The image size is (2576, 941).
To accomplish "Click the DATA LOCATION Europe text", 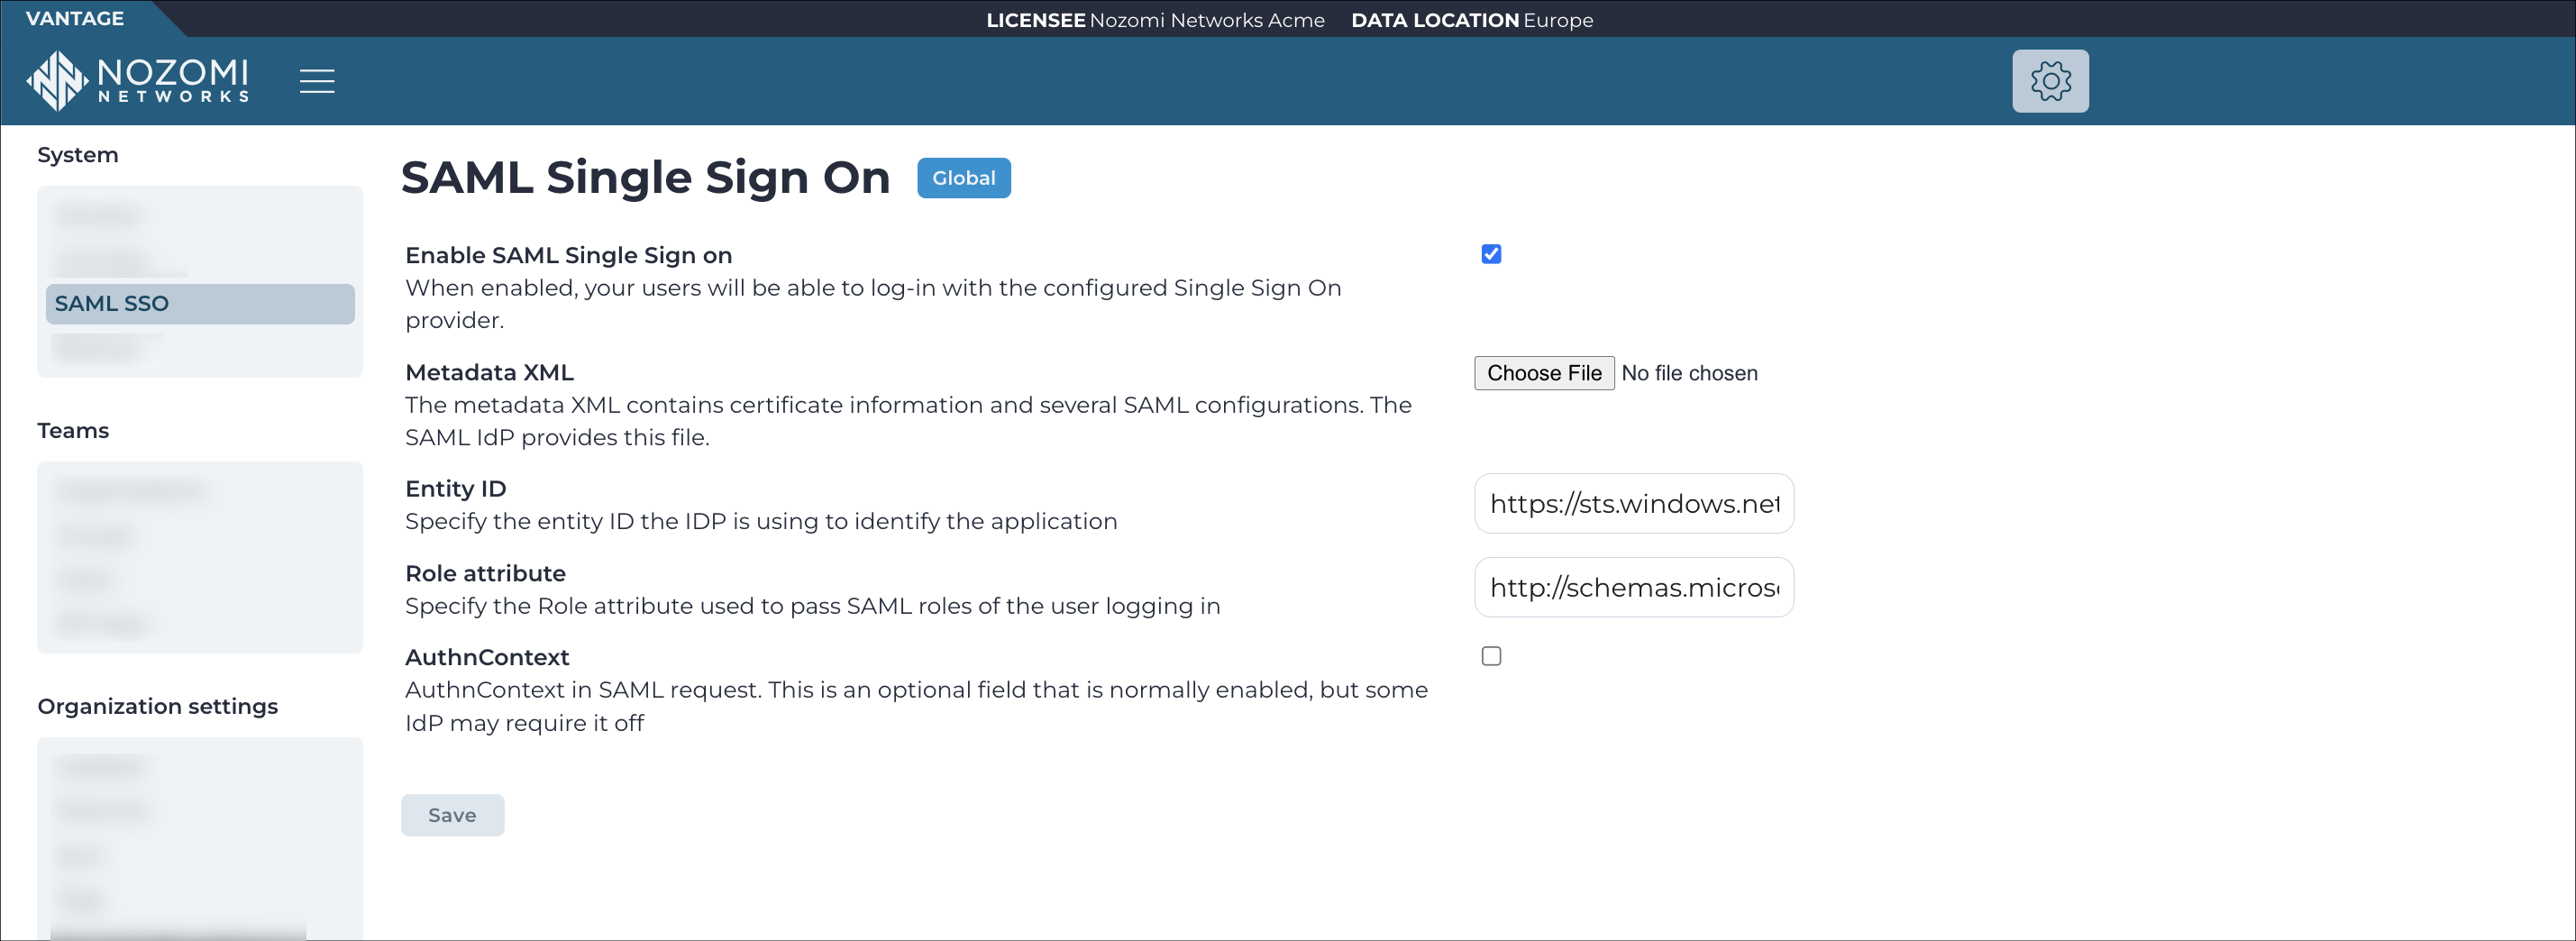I will pos(1472,20).
